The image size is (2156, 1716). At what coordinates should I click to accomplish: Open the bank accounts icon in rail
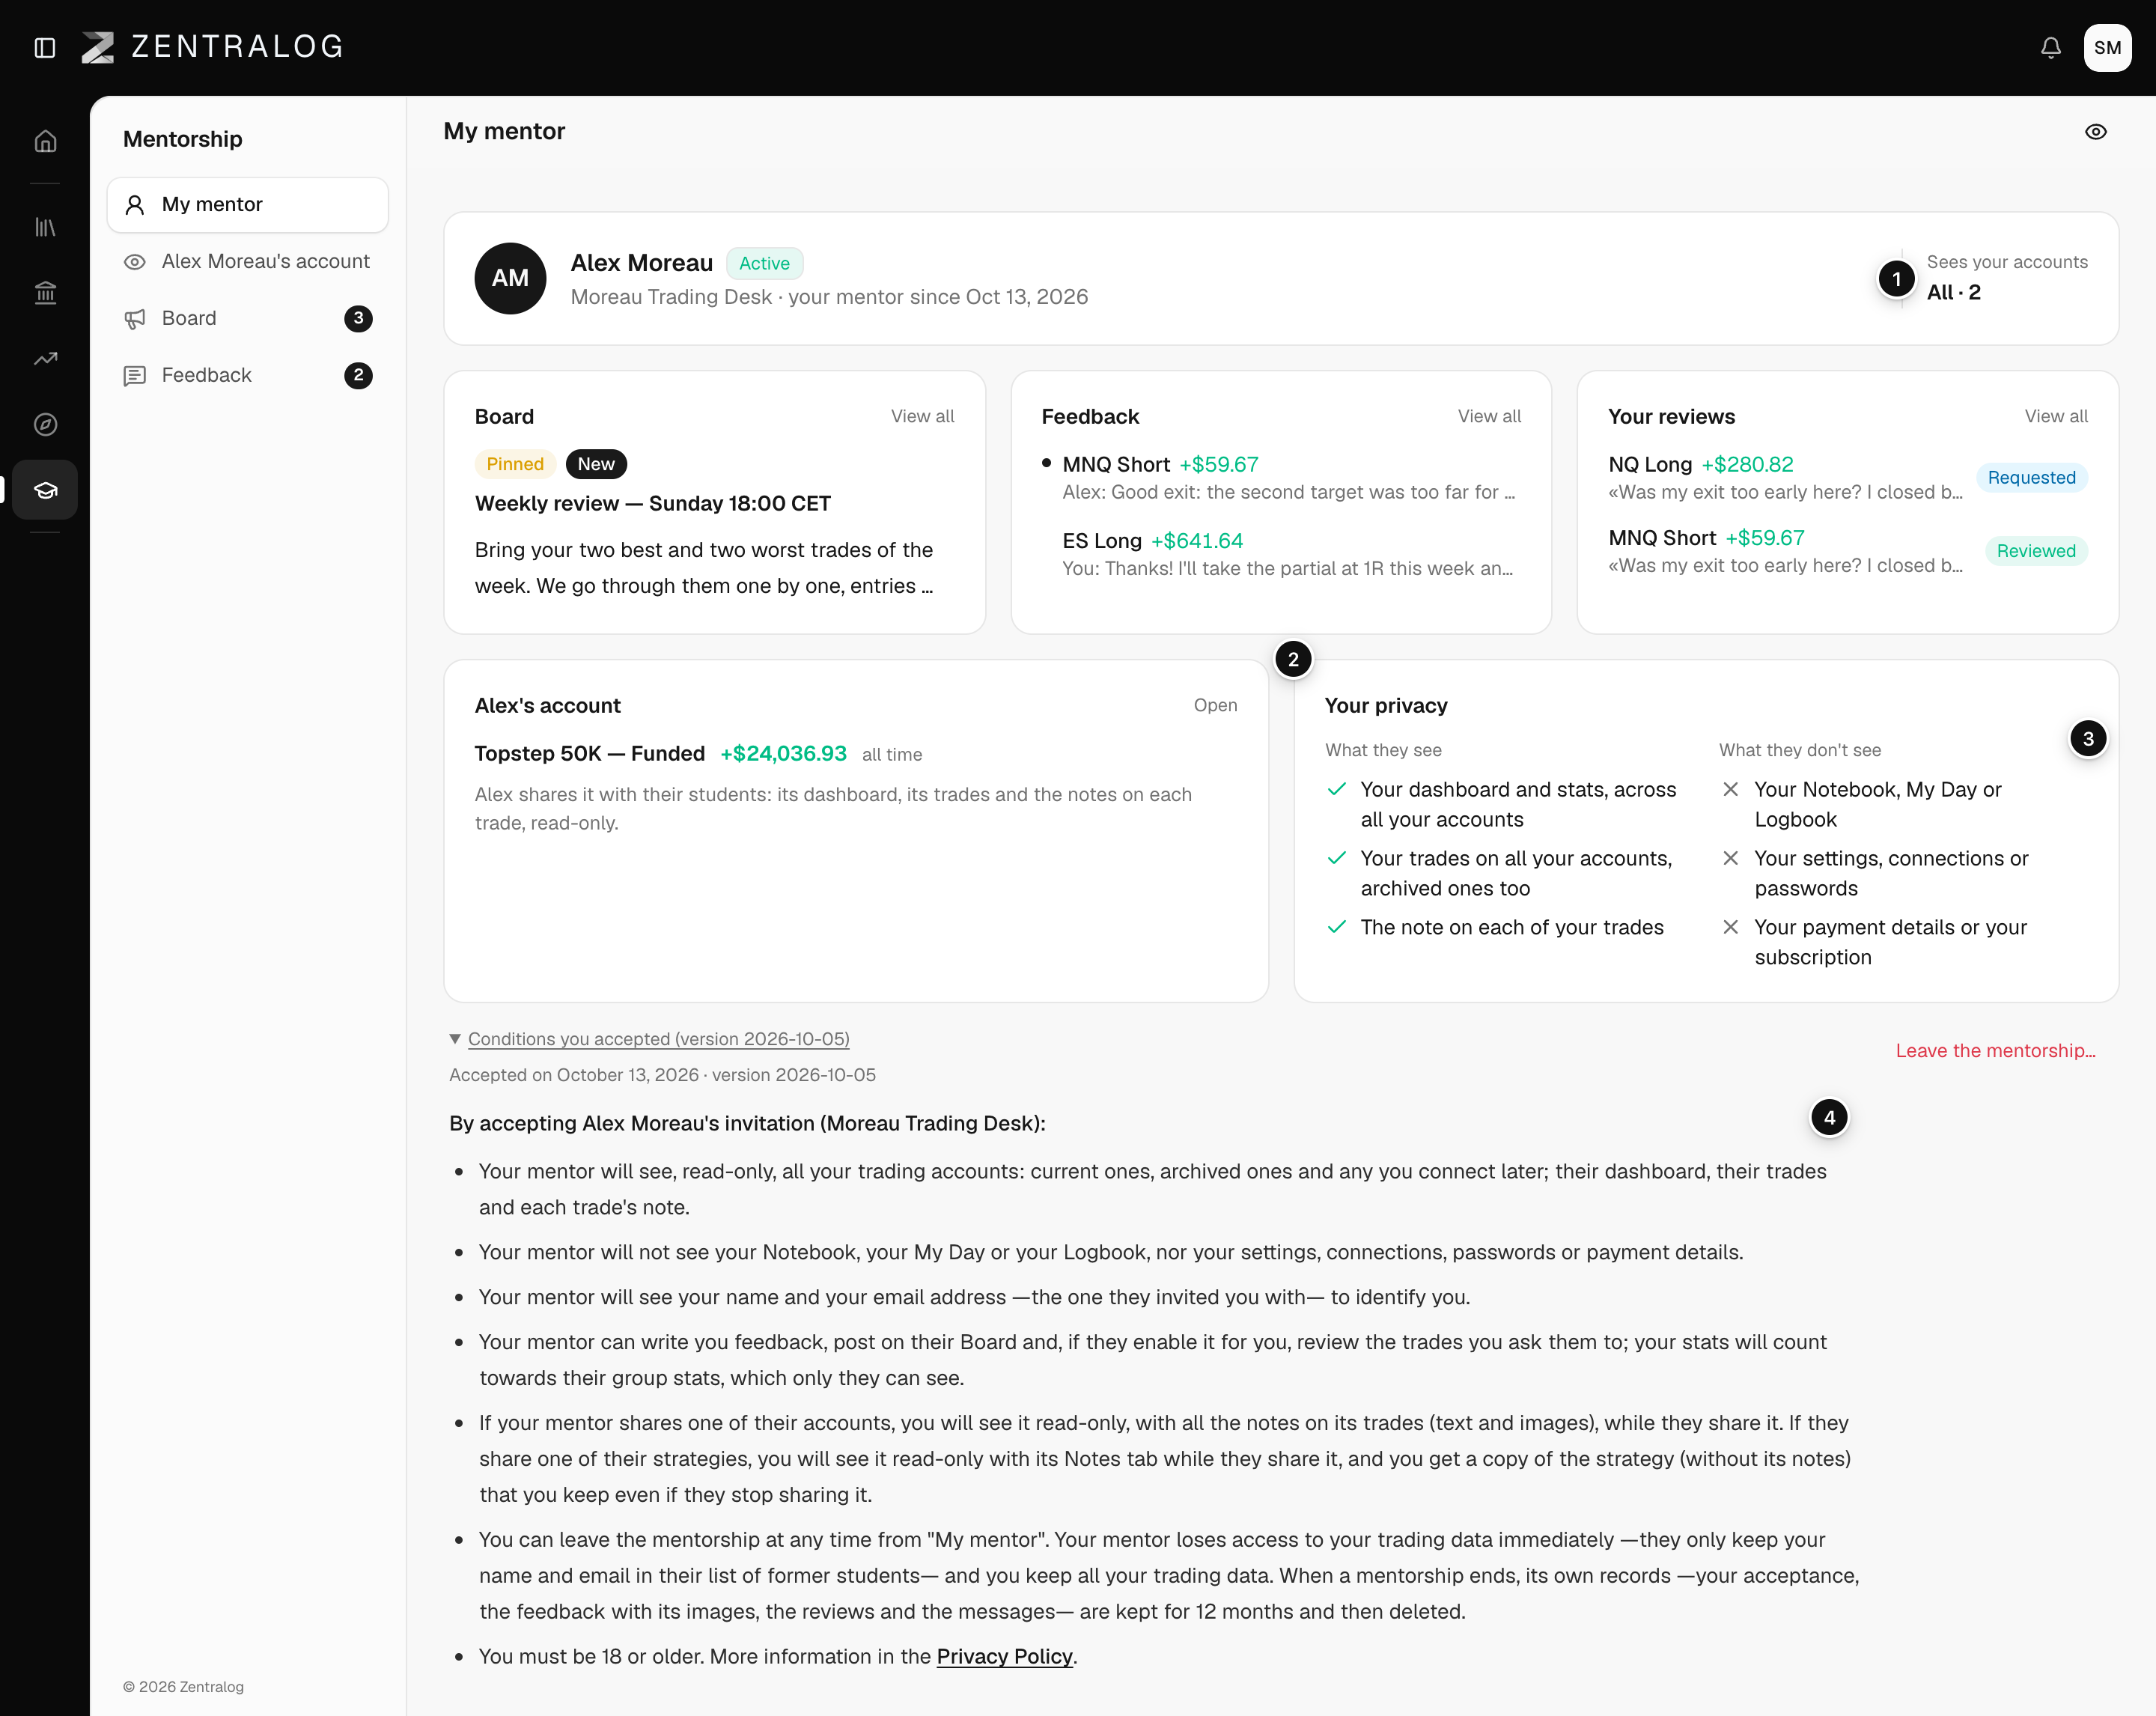click(45, 293)
